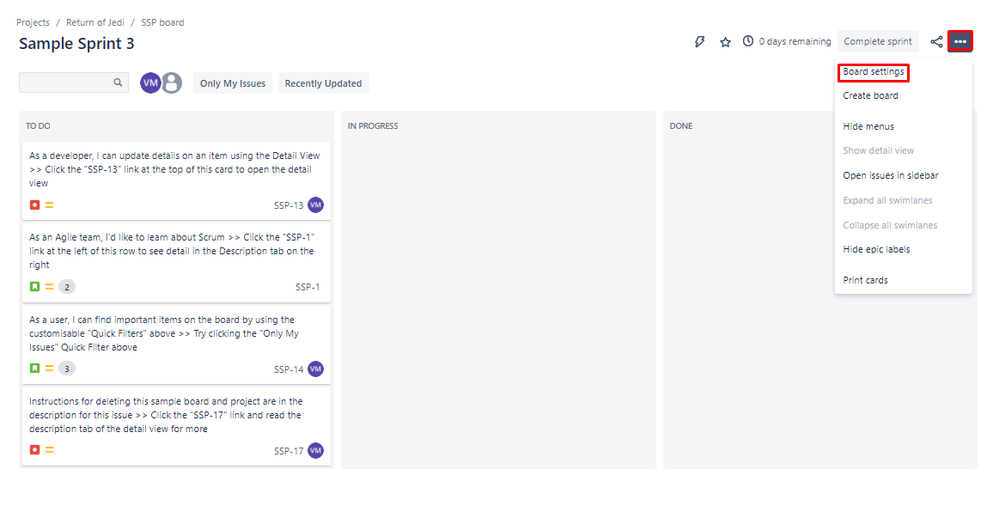
Task: Select the SSP-13 developer Detail View card
Action: [176, 181]
